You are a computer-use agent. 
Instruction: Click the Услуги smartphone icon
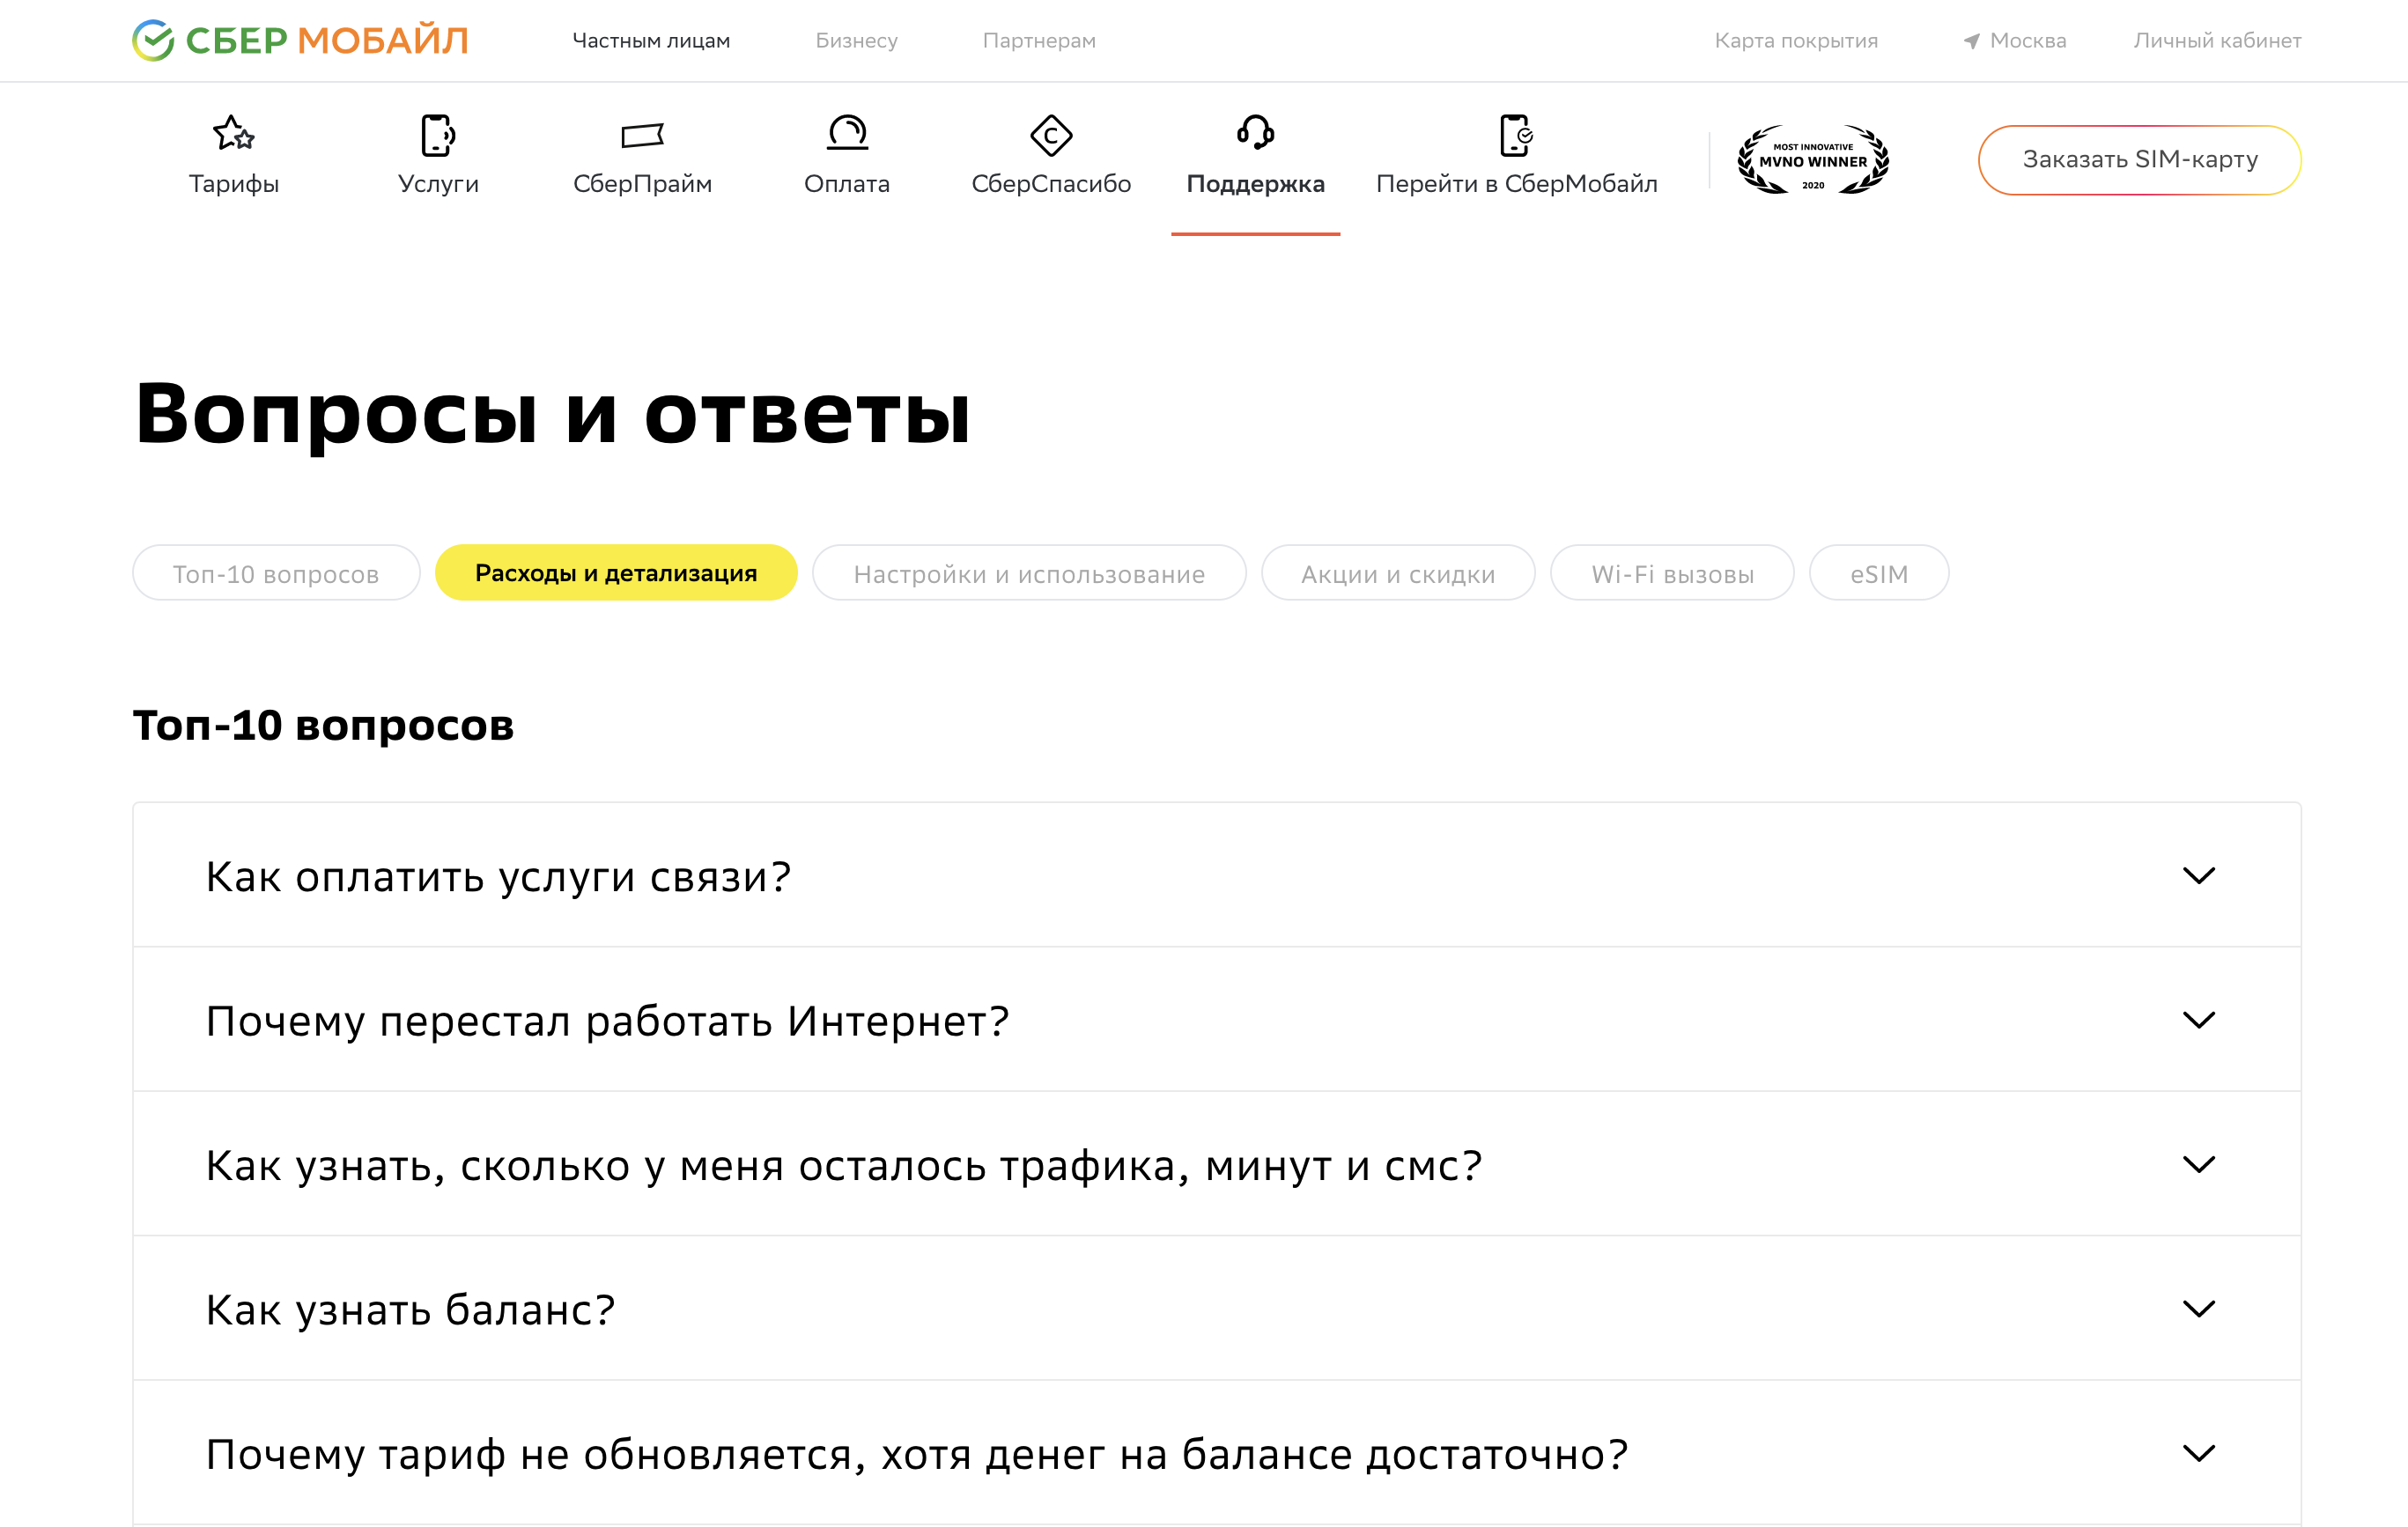[438, 135]
